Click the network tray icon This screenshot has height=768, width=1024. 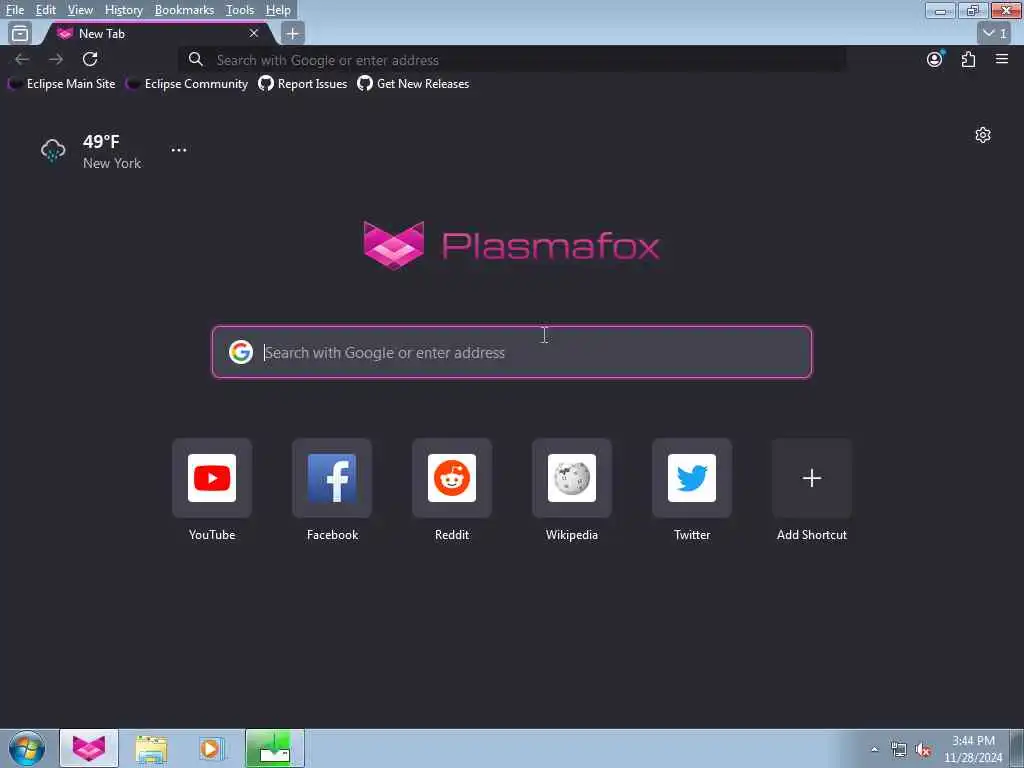click(x=899, y=749)
